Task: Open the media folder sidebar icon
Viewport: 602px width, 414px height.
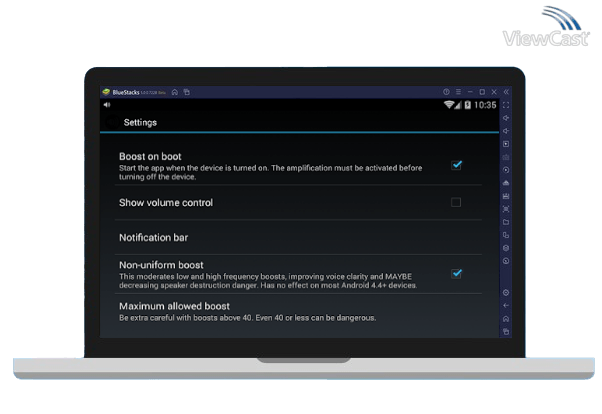Action: coord(506,222)
